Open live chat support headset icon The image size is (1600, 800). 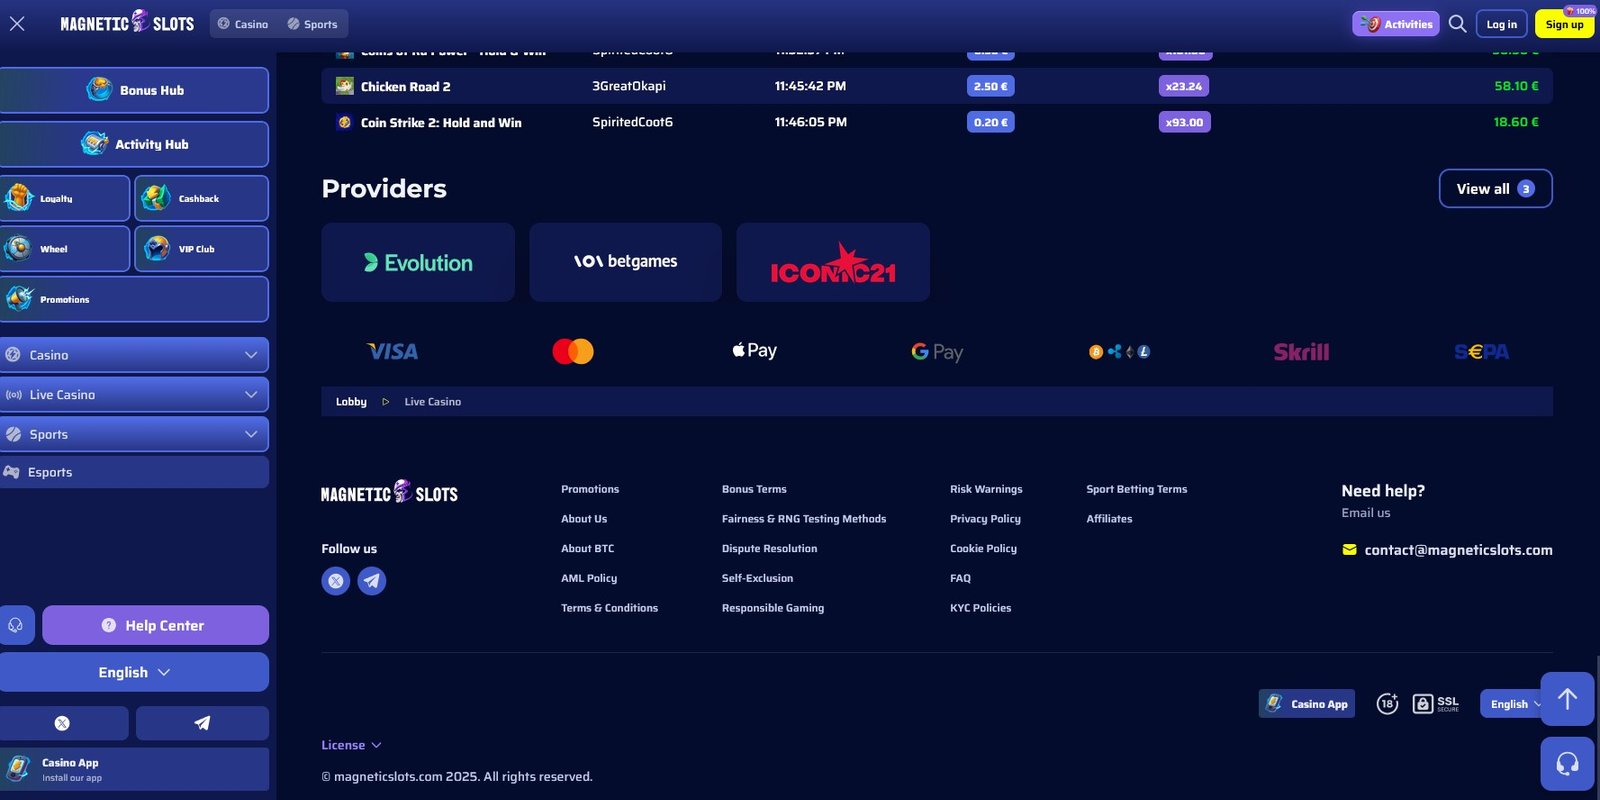point(1567,764)
